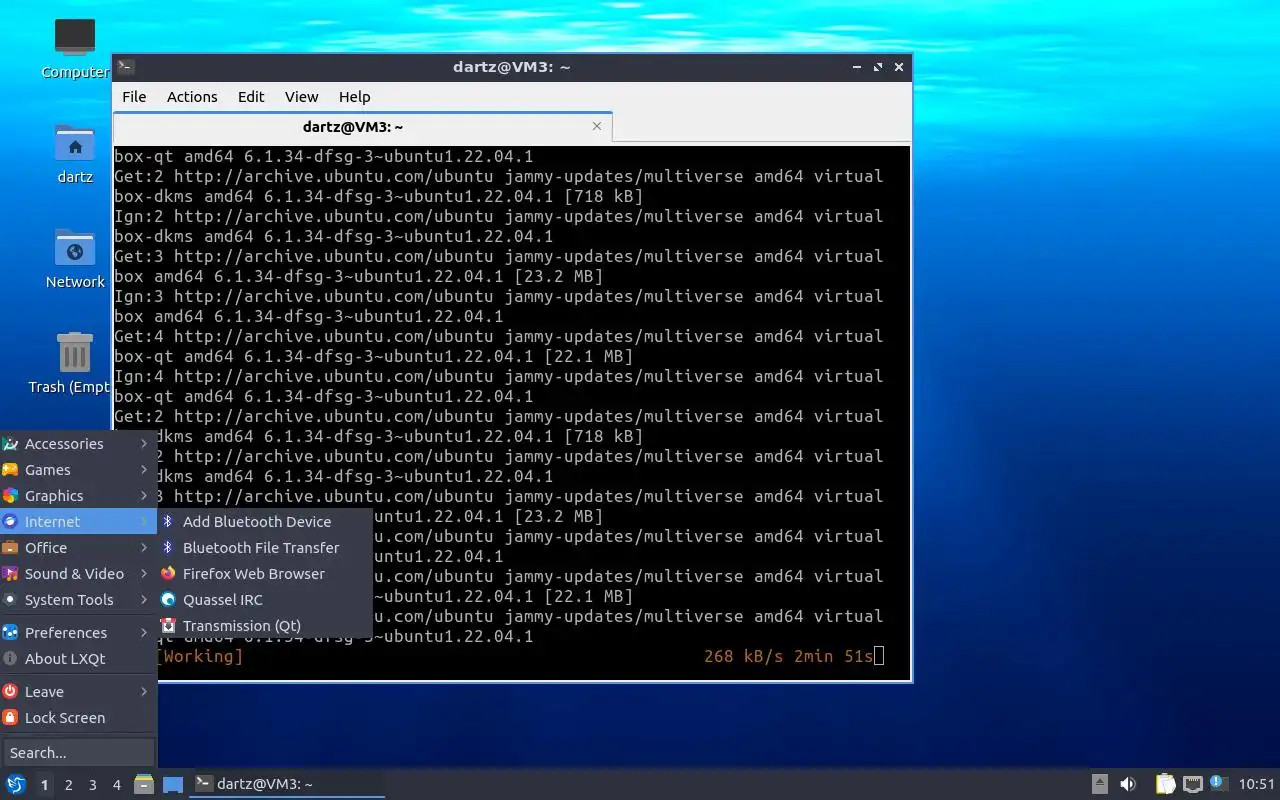Open the terminal File menu
The image size is (1280, 800).
134,97
